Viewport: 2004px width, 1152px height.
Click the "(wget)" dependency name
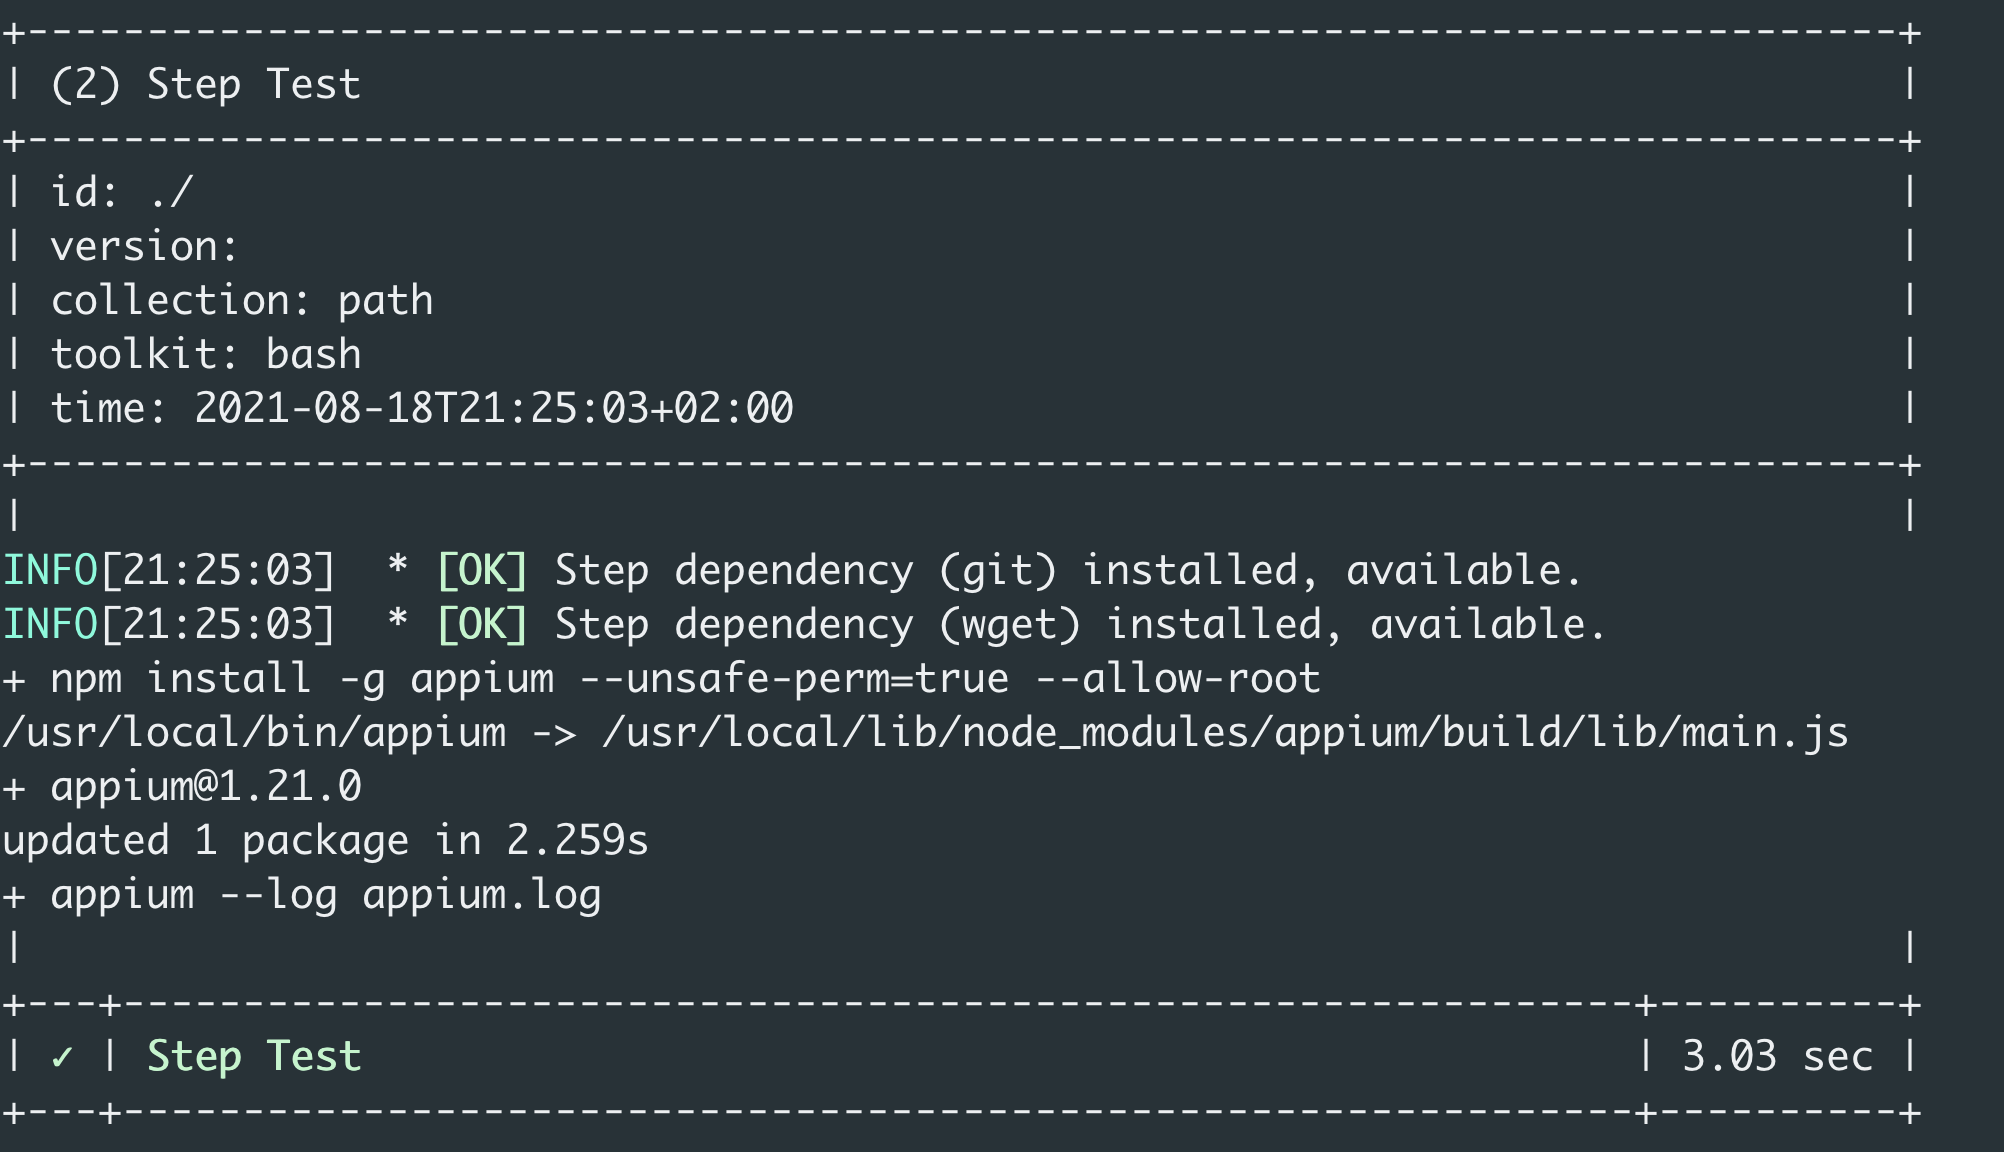click(1010, 624)
